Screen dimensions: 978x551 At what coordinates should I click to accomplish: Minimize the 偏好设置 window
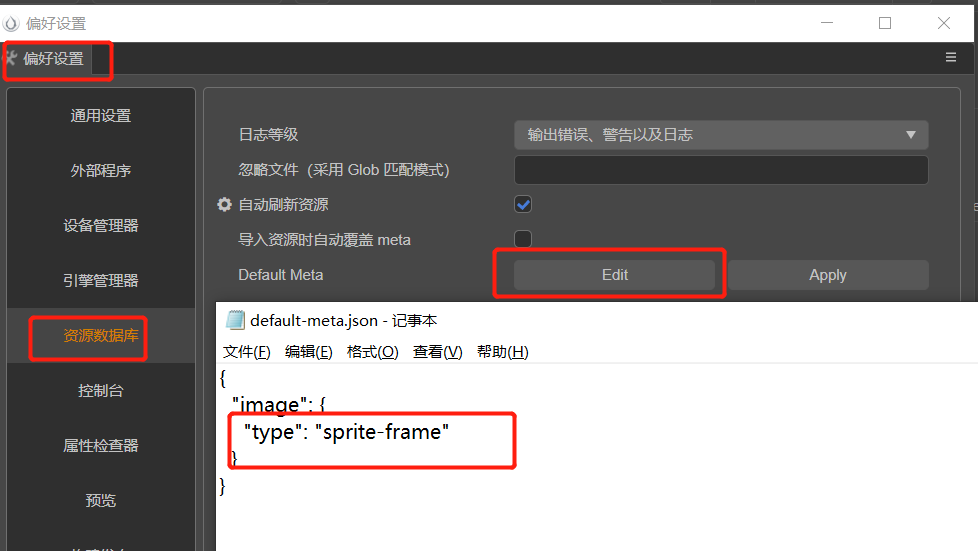tap(827, 23)
